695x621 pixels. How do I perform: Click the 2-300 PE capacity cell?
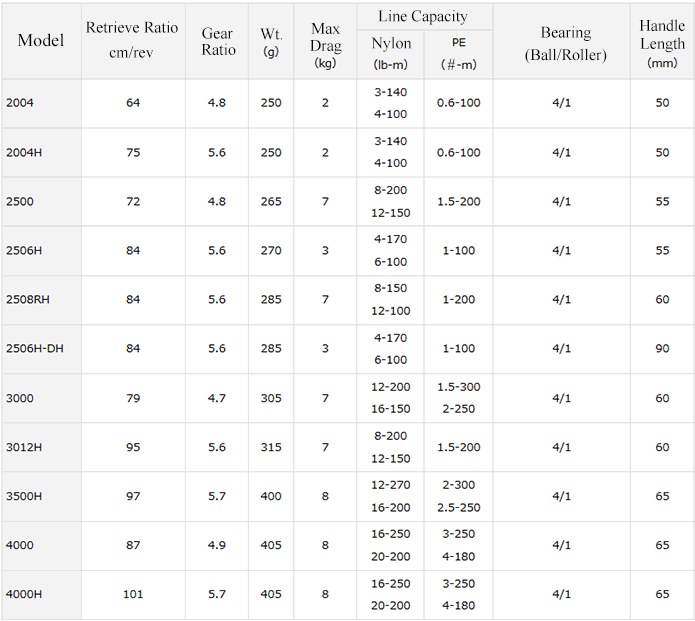(458, 485)
